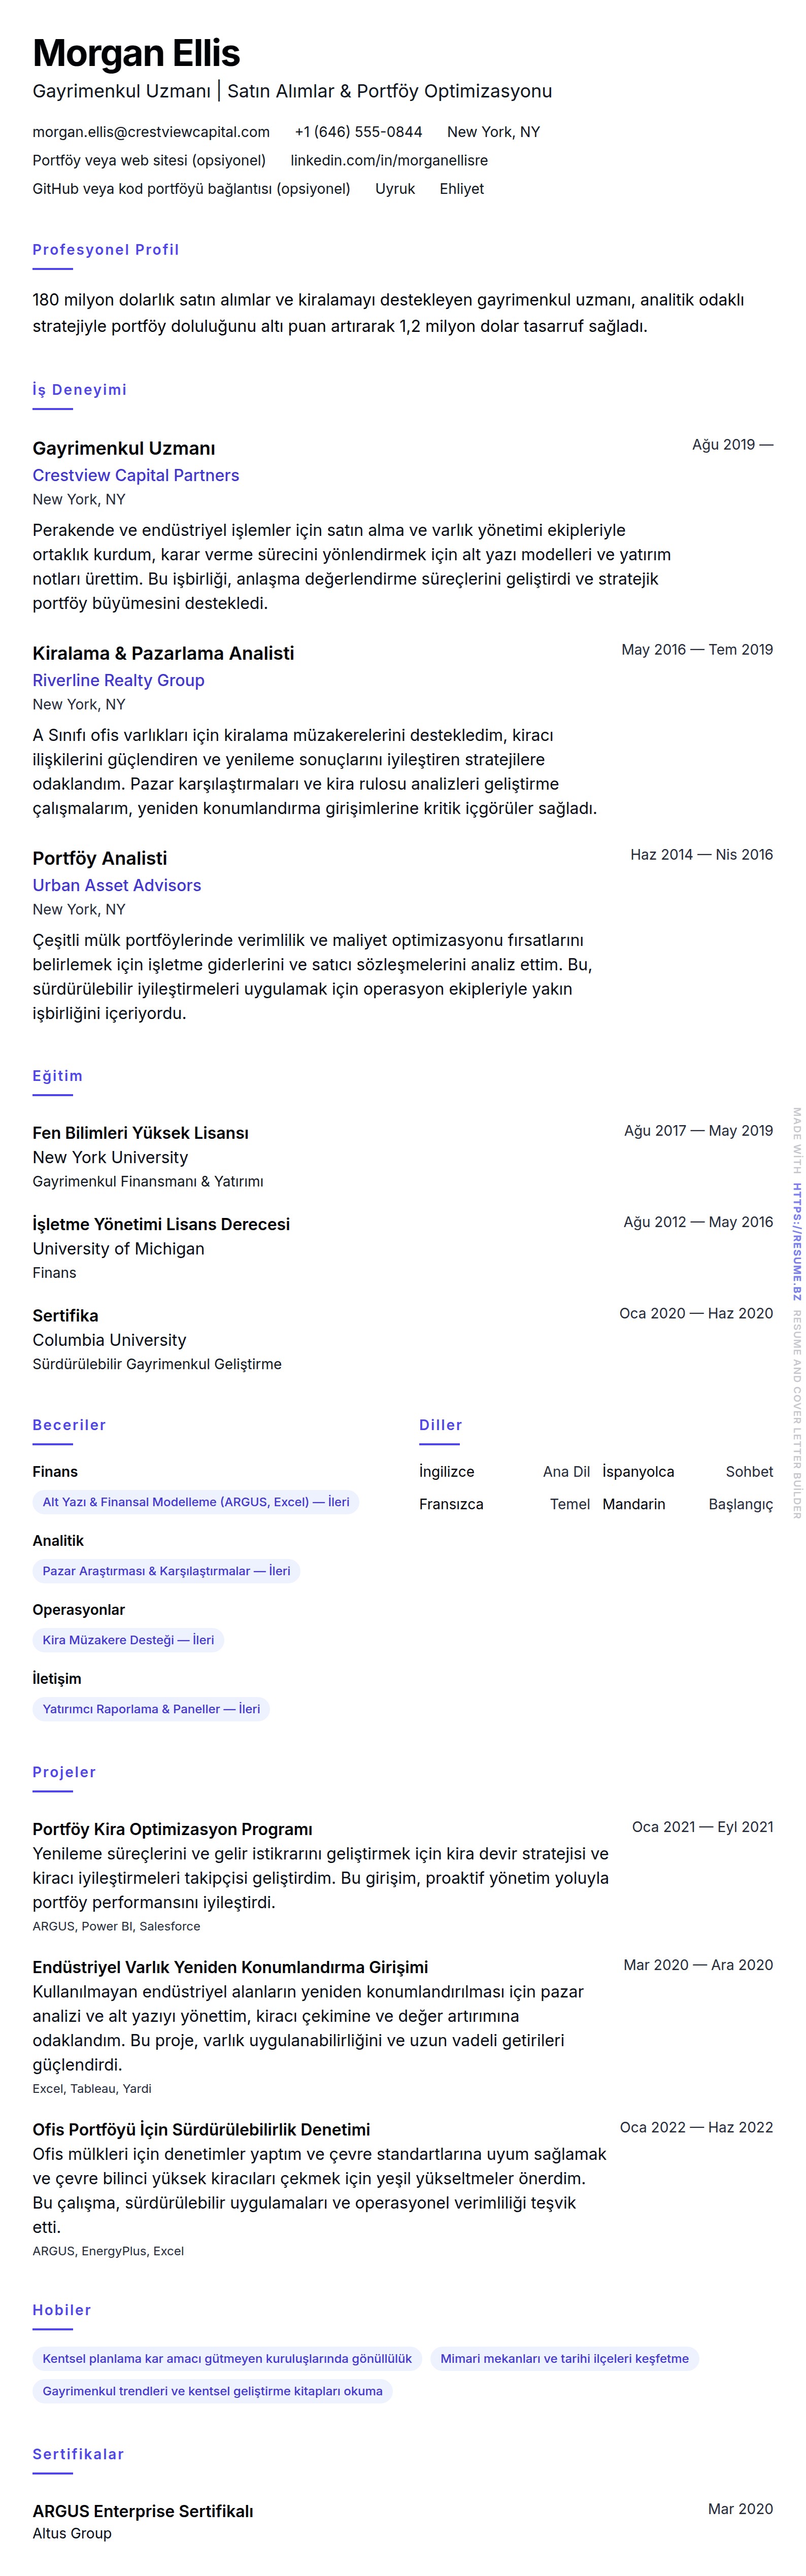The width and height of the screenshot is (806, 2576).
Task: Open the GitHub veya kod portföyü bağlantısı
Action: coord(191,189)
